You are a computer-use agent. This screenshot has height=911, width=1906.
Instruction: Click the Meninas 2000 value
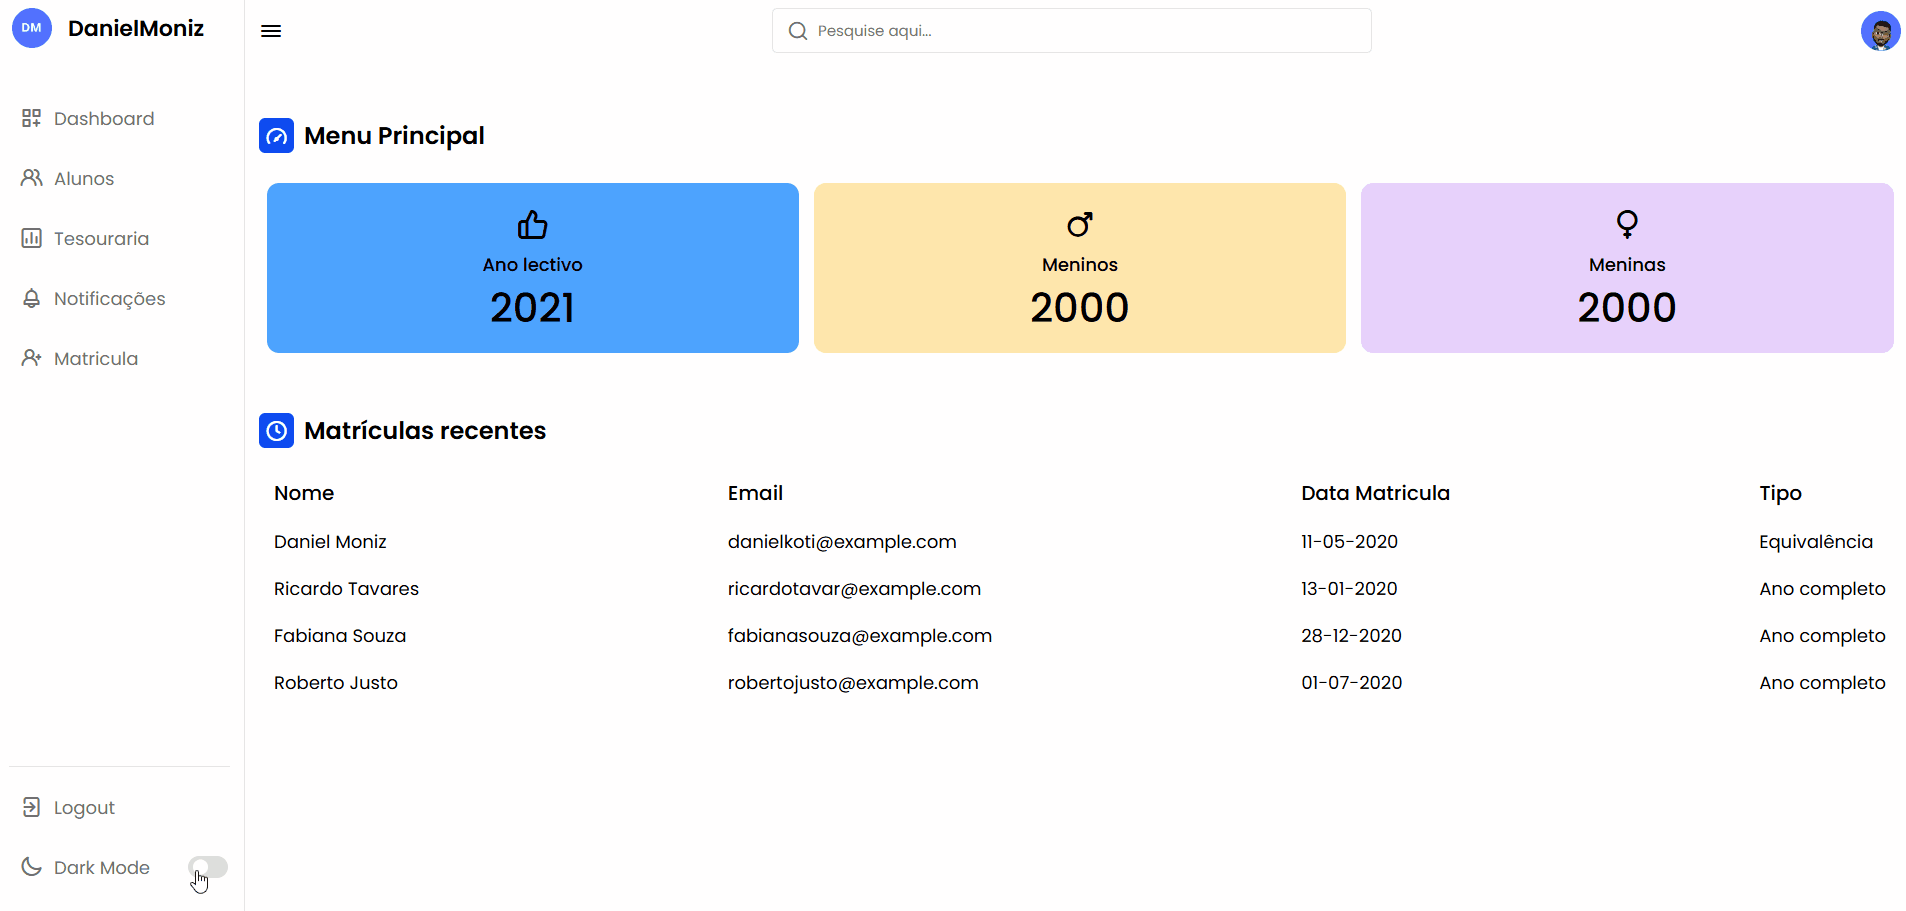[1627, 307]
